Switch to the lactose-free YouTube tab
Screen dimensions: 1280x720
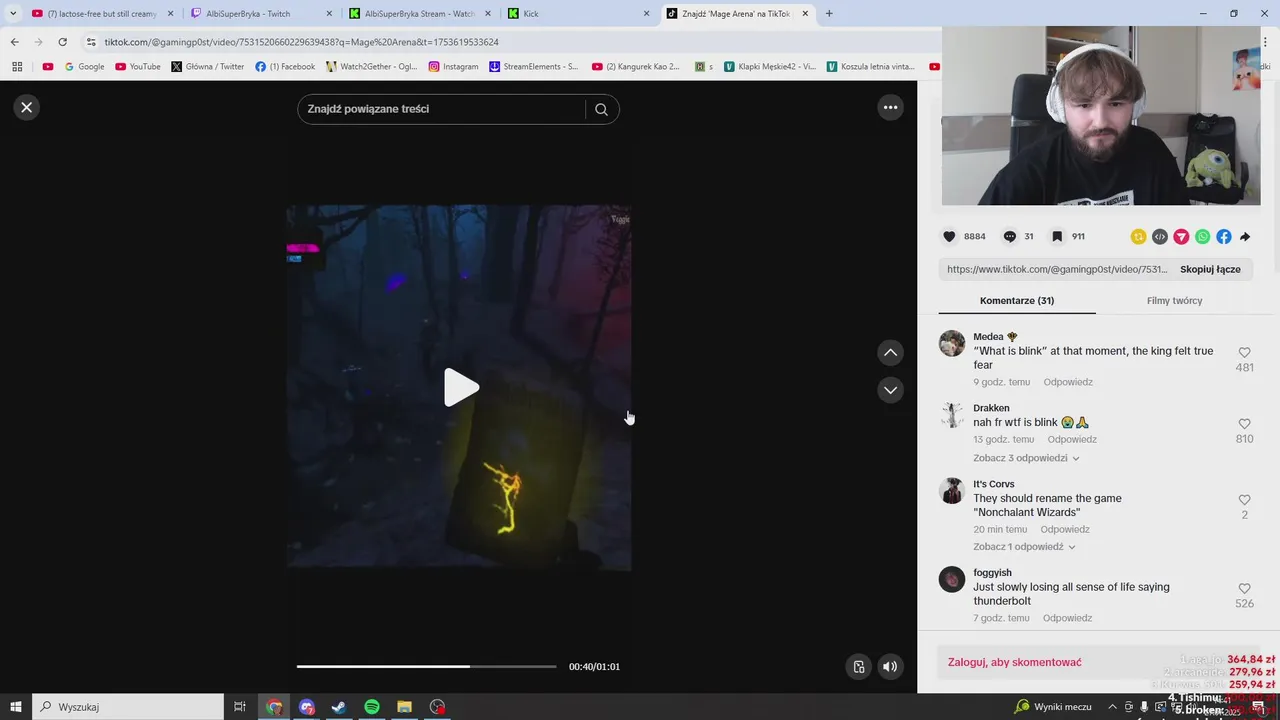tap(103, 14)
